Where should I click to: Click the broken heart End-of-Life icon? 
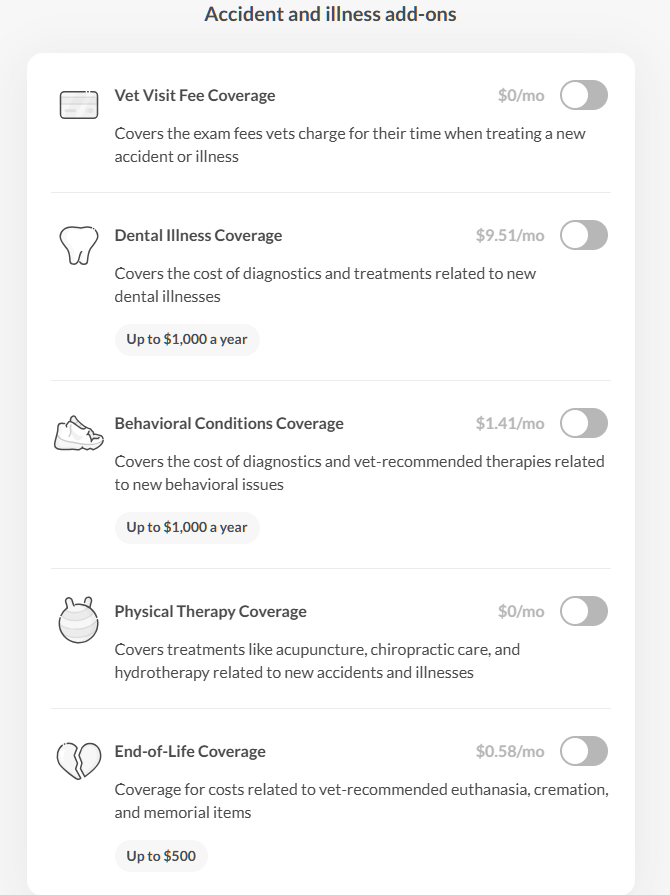click(x=79, y=761)
